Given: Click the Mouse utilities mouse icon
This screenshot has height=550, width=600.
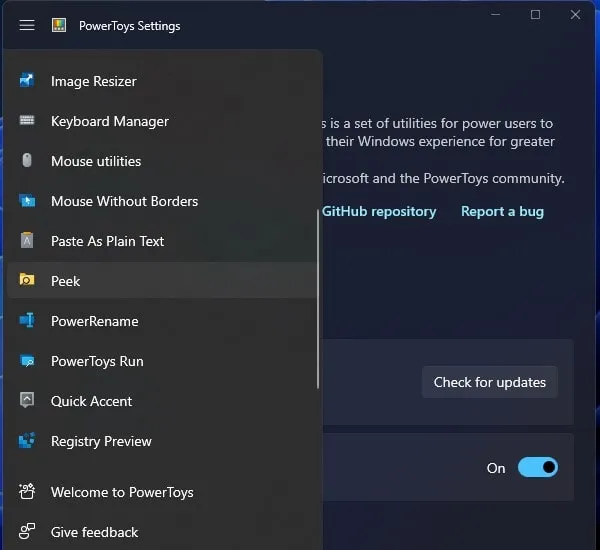Looking at the screenshot, I should [x=27, y=160].
